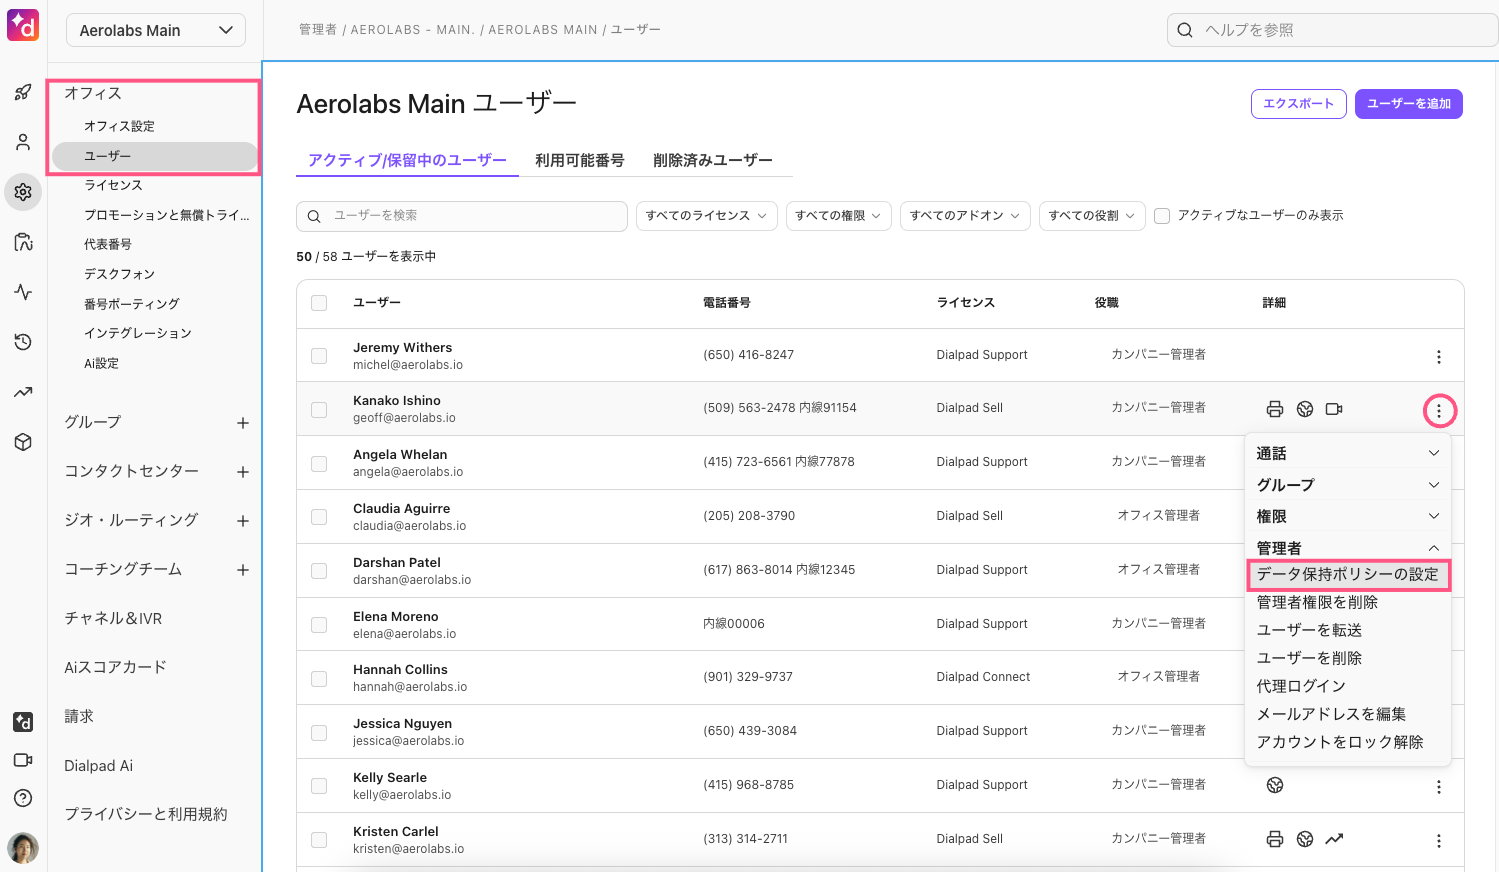
Task: Click the ユーザーを追加 button
Action: [1409, 104]
